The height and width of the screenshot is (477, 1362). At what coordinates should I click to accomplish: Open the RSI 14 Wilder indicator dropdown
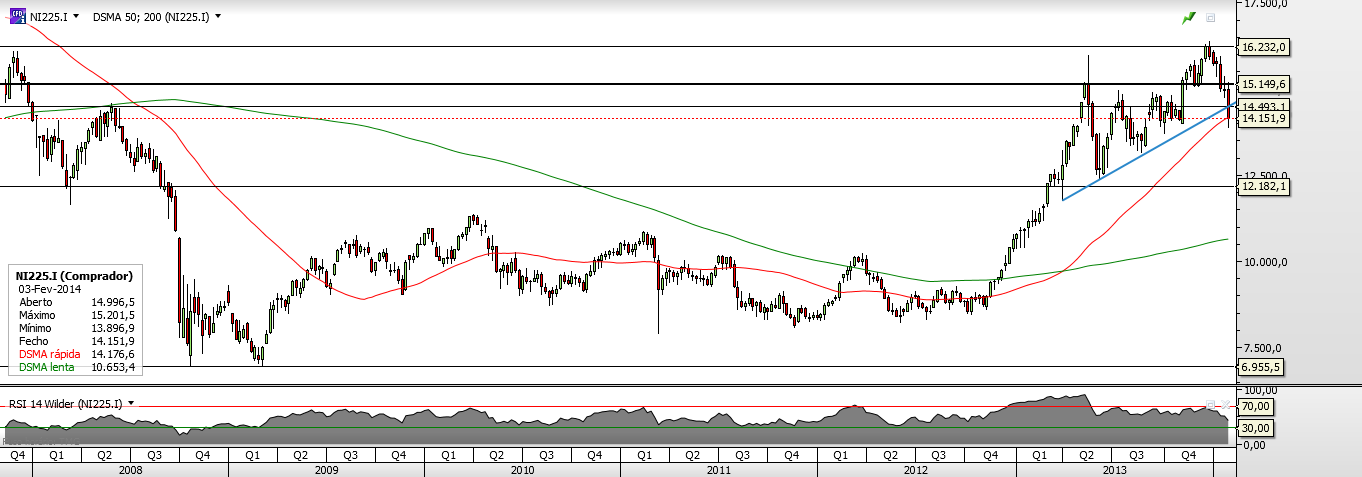(131, 403)
